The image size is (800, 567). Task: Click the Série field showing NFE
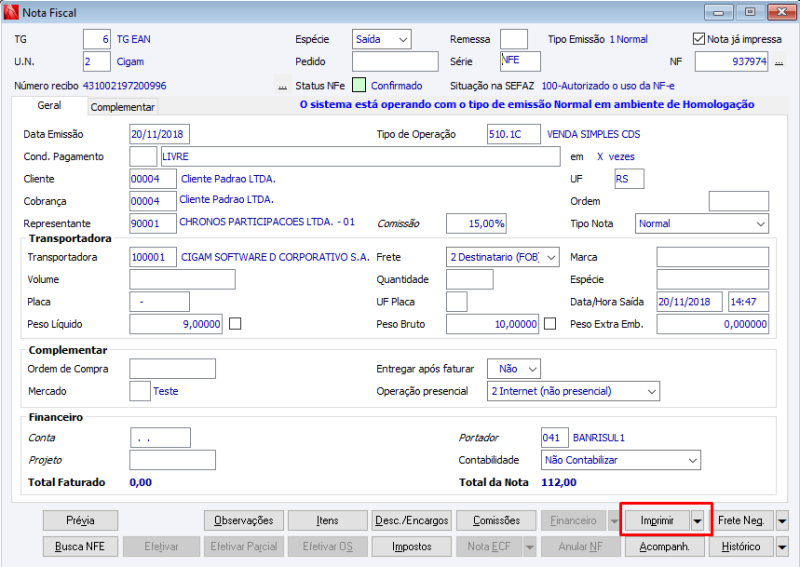click(520, 61)
